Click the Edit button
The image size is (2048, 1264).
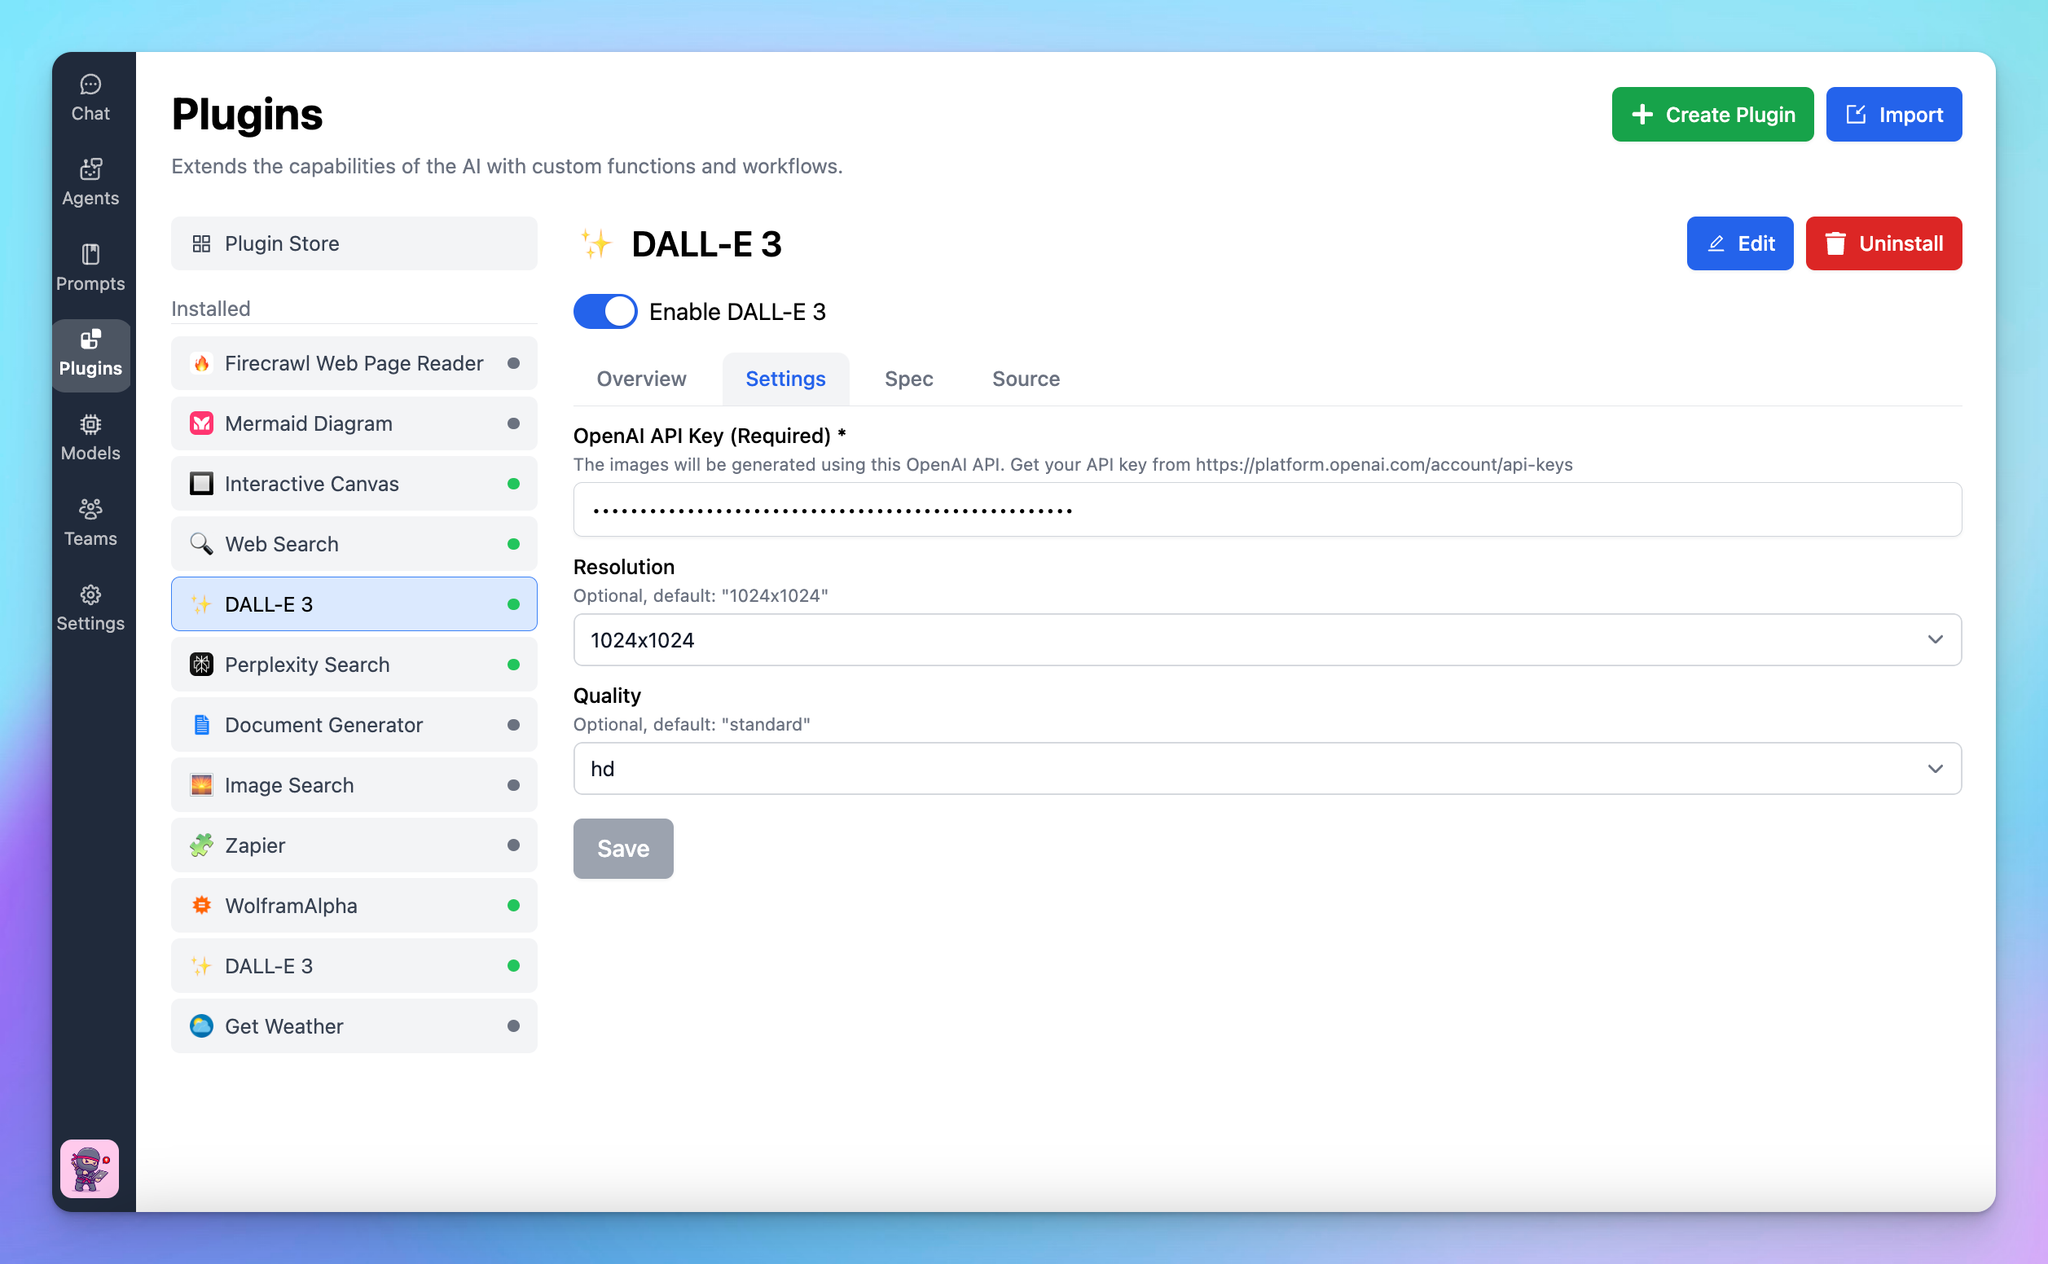pos(1739,243)
